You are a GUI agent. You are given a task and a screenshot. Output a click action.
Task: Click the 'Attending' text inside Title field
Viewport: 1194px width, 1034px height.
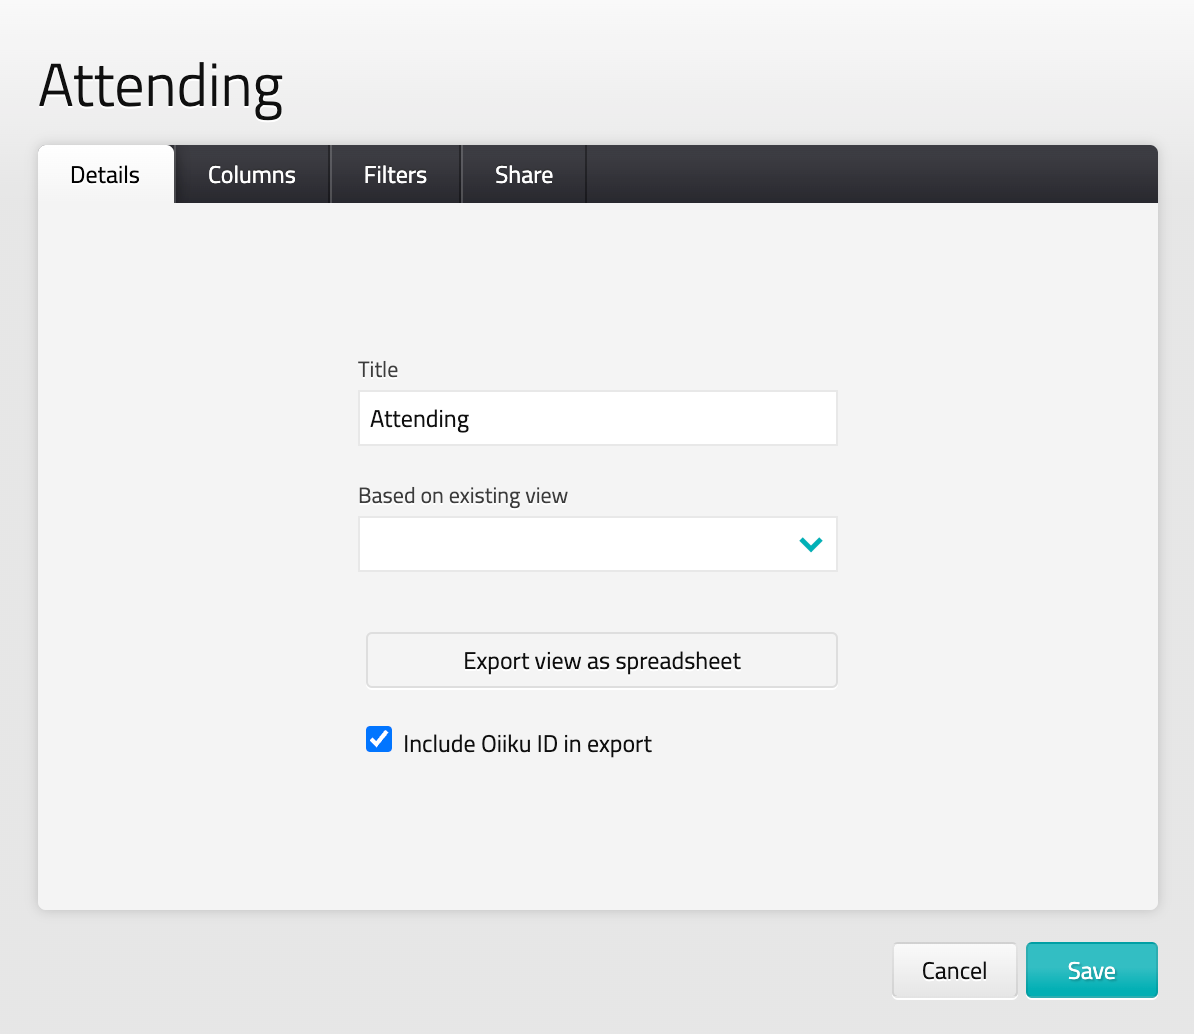tap(419, 418)
